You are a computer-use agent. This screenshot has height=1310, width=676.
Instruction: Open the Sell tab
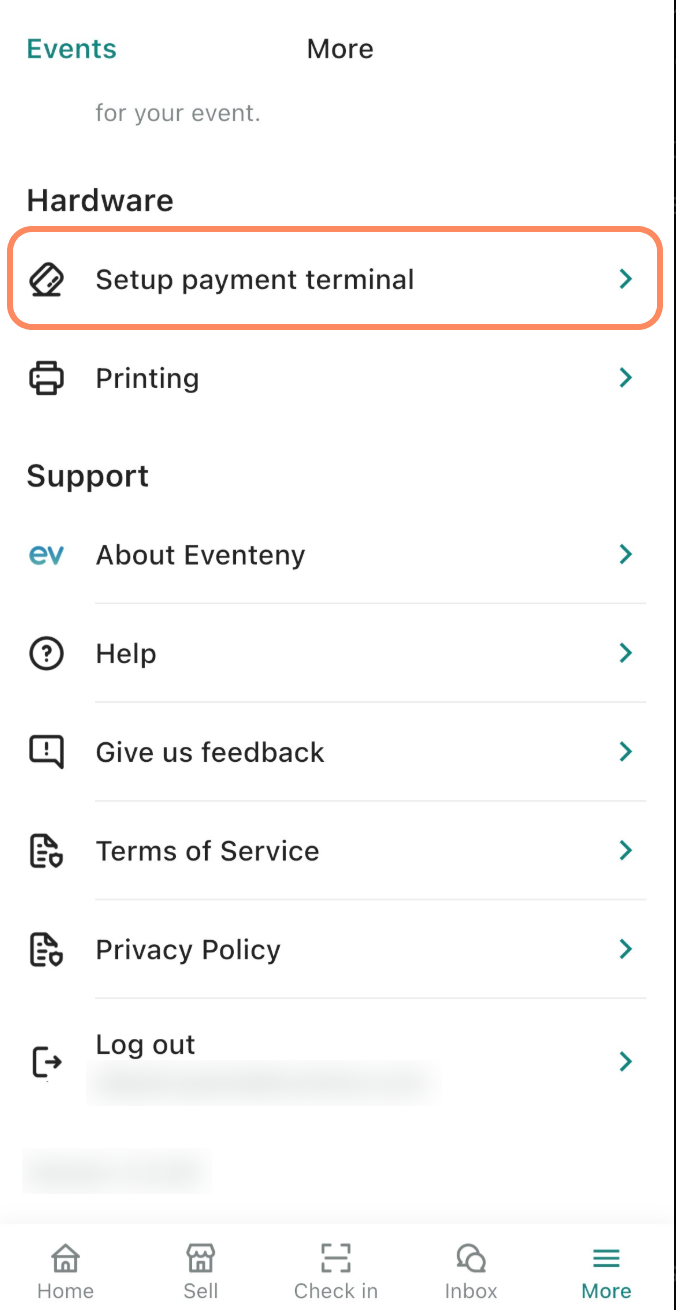tap(201, 1272)
